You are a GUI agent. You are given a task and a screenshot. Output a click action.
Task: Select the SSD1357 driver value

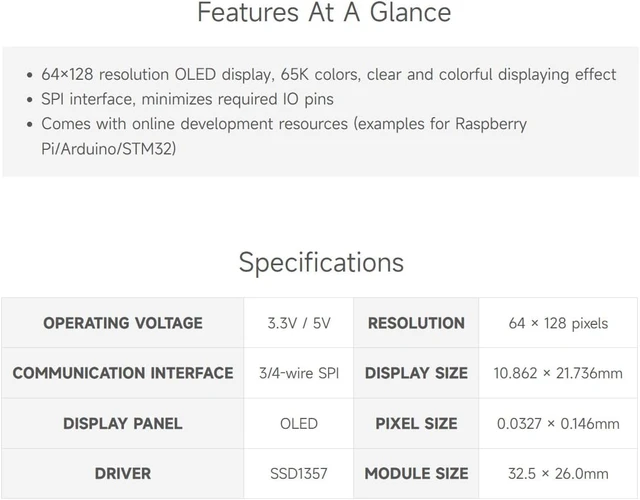coord(299,473)
